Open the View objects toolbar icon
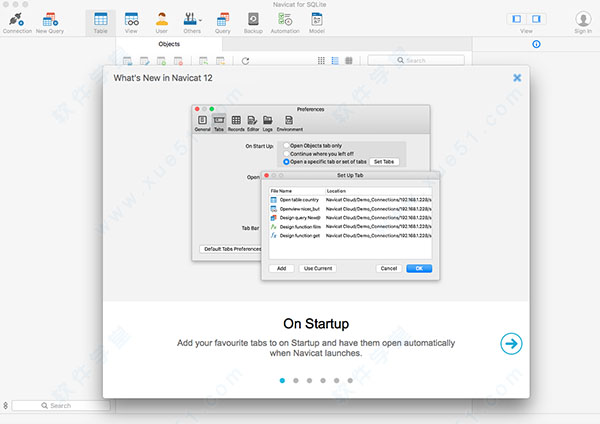The width and height of the screenshot is (600, 424). (x=131, y=23)
